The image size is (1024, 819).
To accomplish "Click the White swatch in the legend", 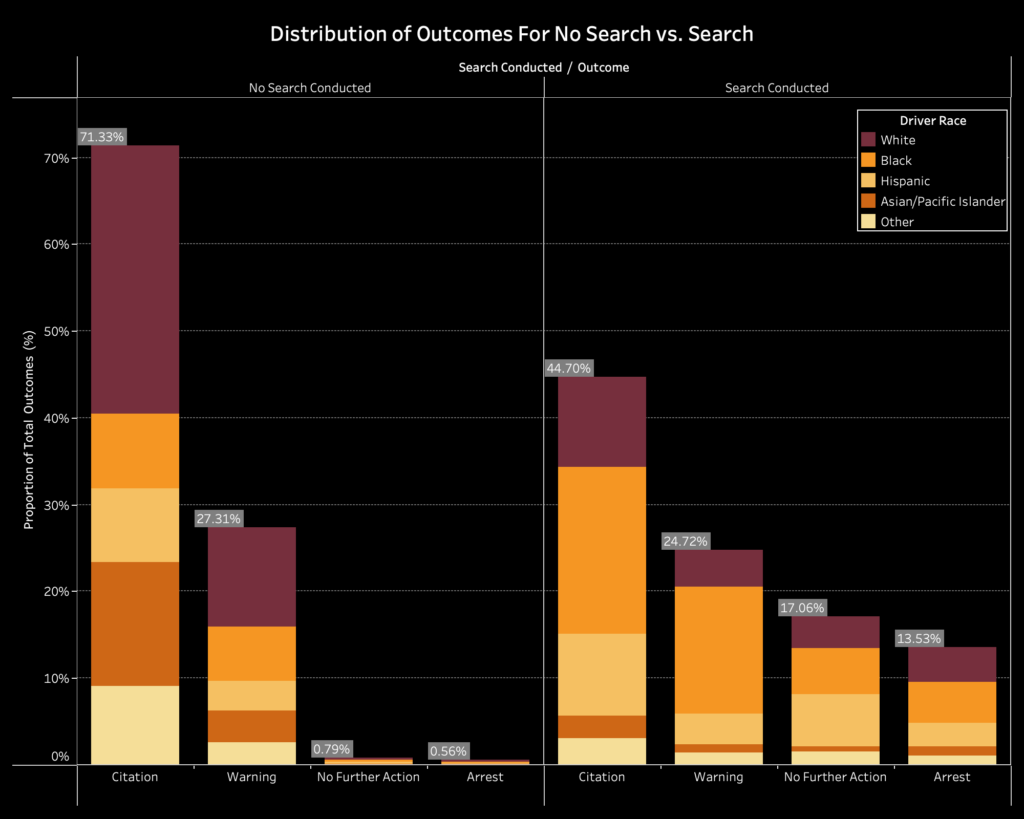I will (868, 140).
